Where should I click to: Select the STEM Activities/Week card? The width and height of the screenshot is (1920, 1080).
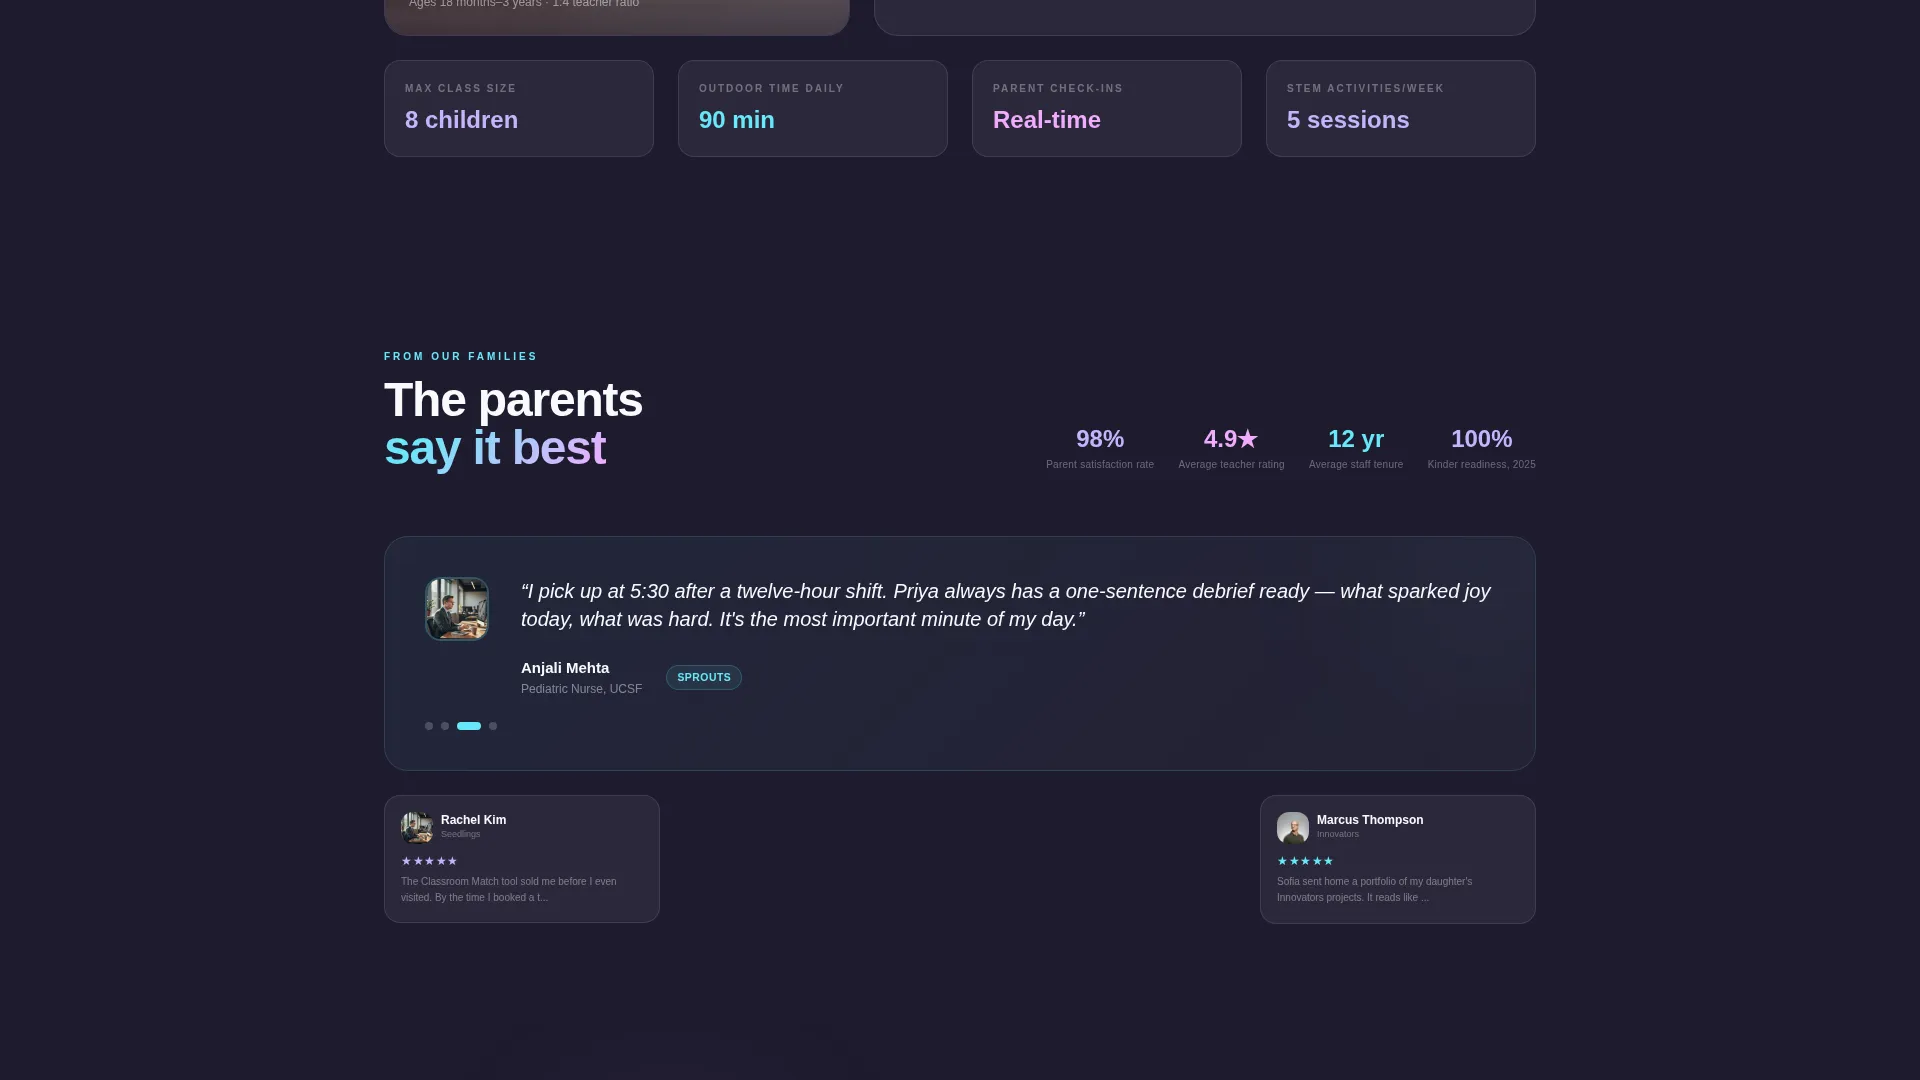point(1401,108)
